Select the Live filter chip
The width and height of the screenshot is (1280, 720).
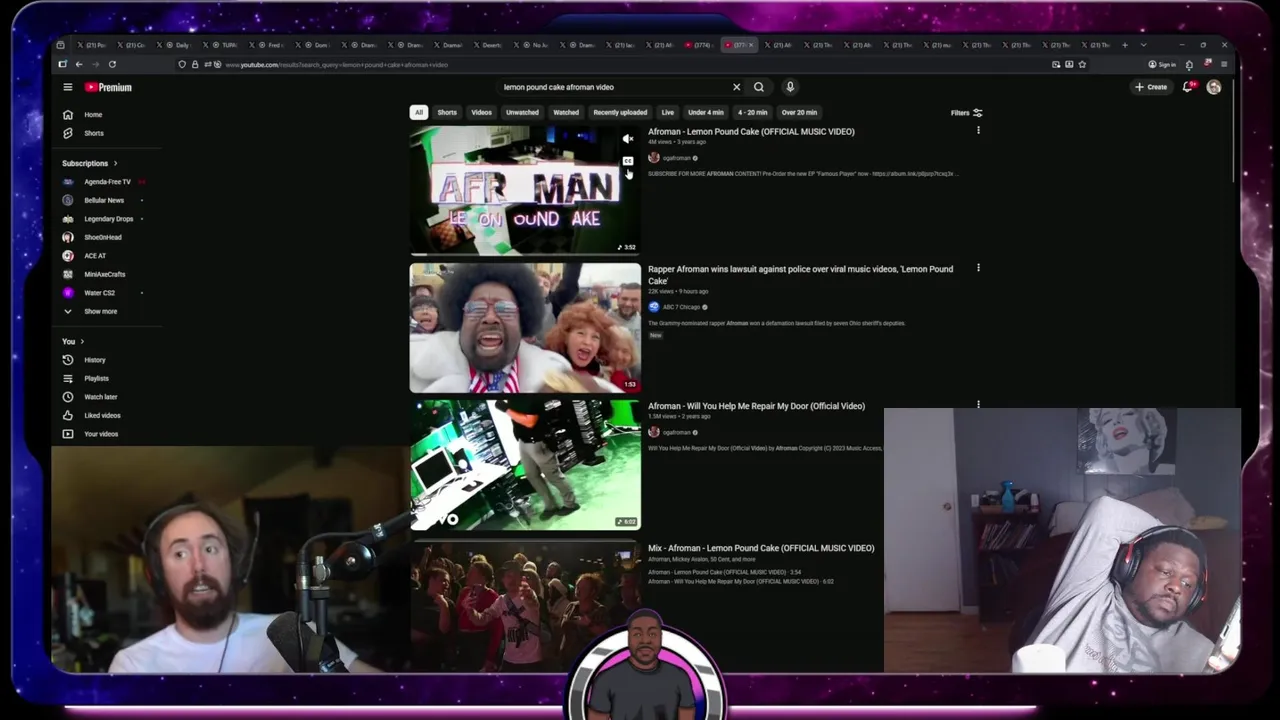(668, 112)
